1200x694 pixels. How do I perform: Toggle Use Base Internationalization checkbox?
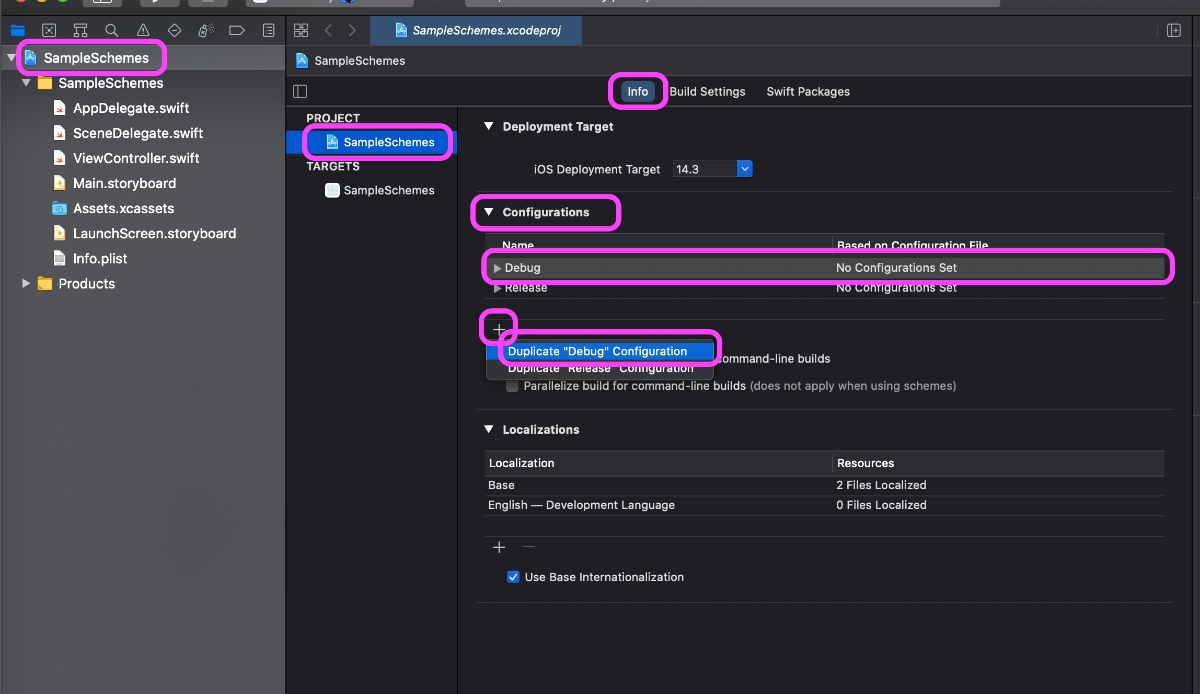pyautogui.click(x=513, y=577)
